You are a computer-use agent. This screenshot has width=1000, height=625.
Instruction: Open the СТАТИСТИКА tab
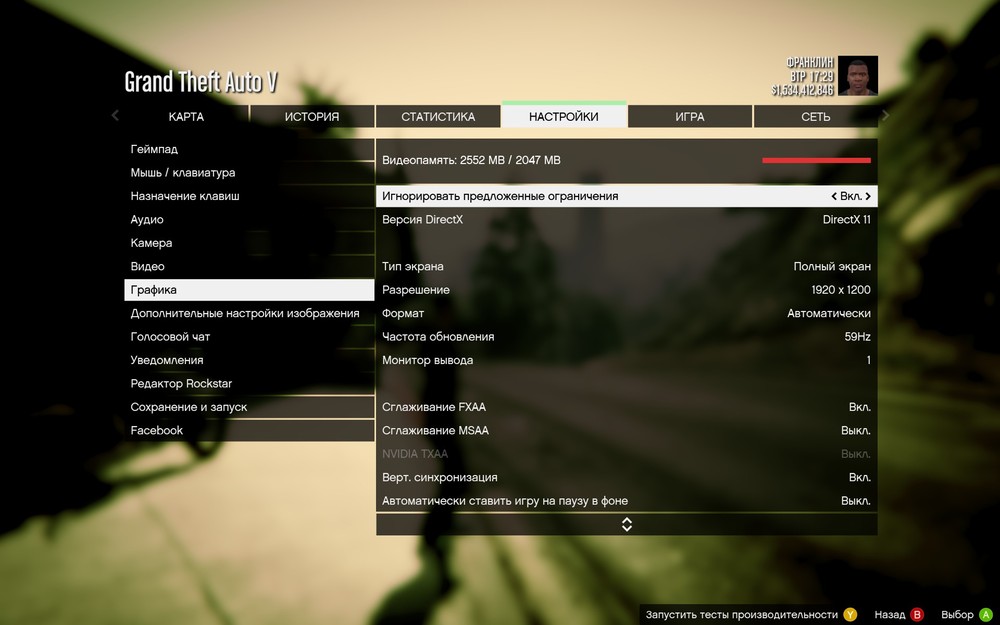(438, 117)
